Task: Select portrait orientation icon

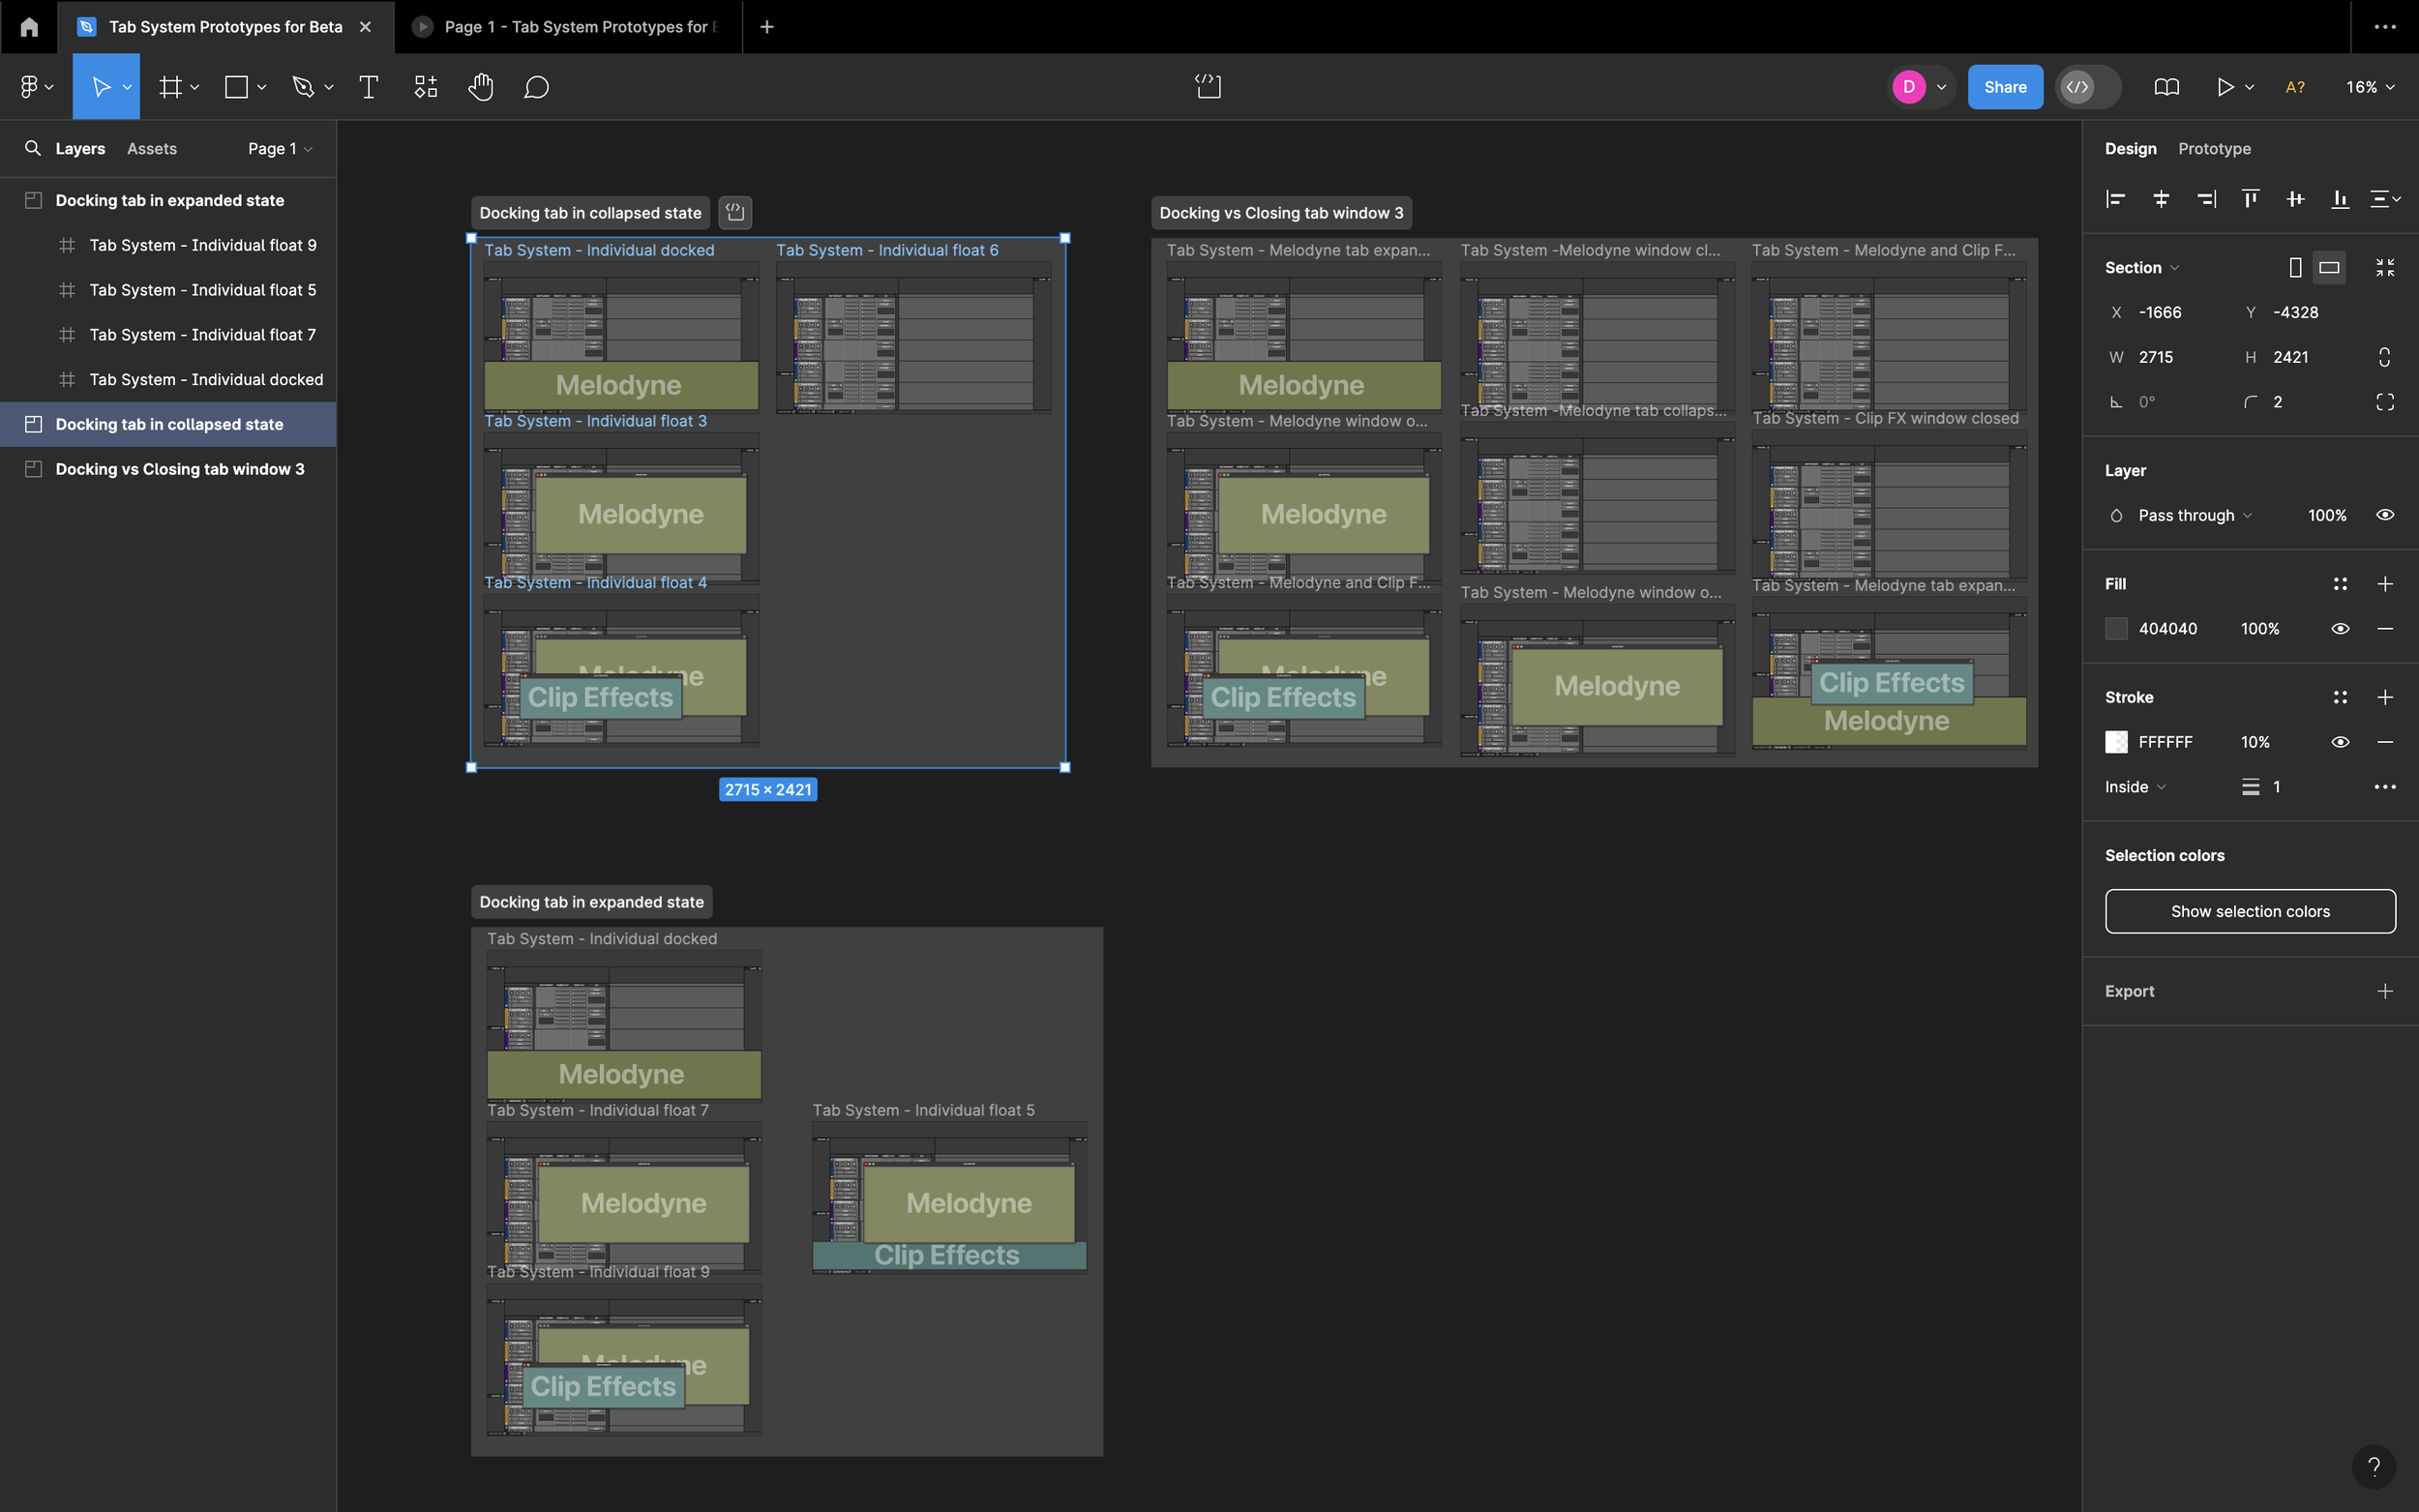Action: click(2295, 267)
